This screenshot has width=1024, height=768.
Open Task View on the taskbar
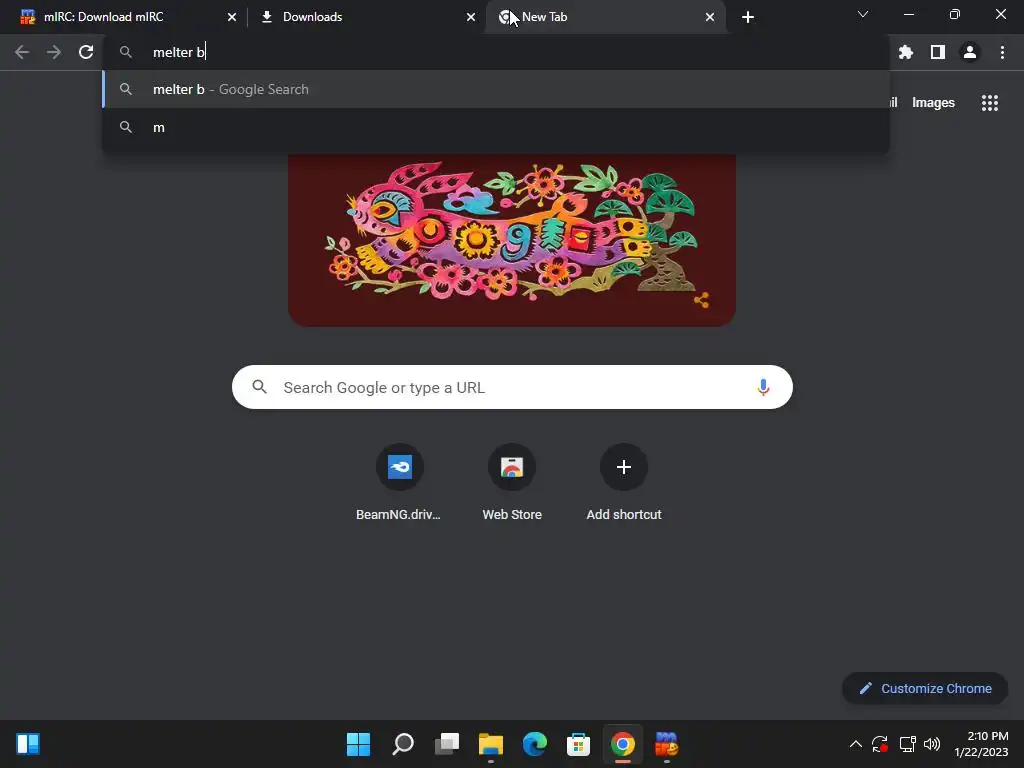(x=447, y=744)
